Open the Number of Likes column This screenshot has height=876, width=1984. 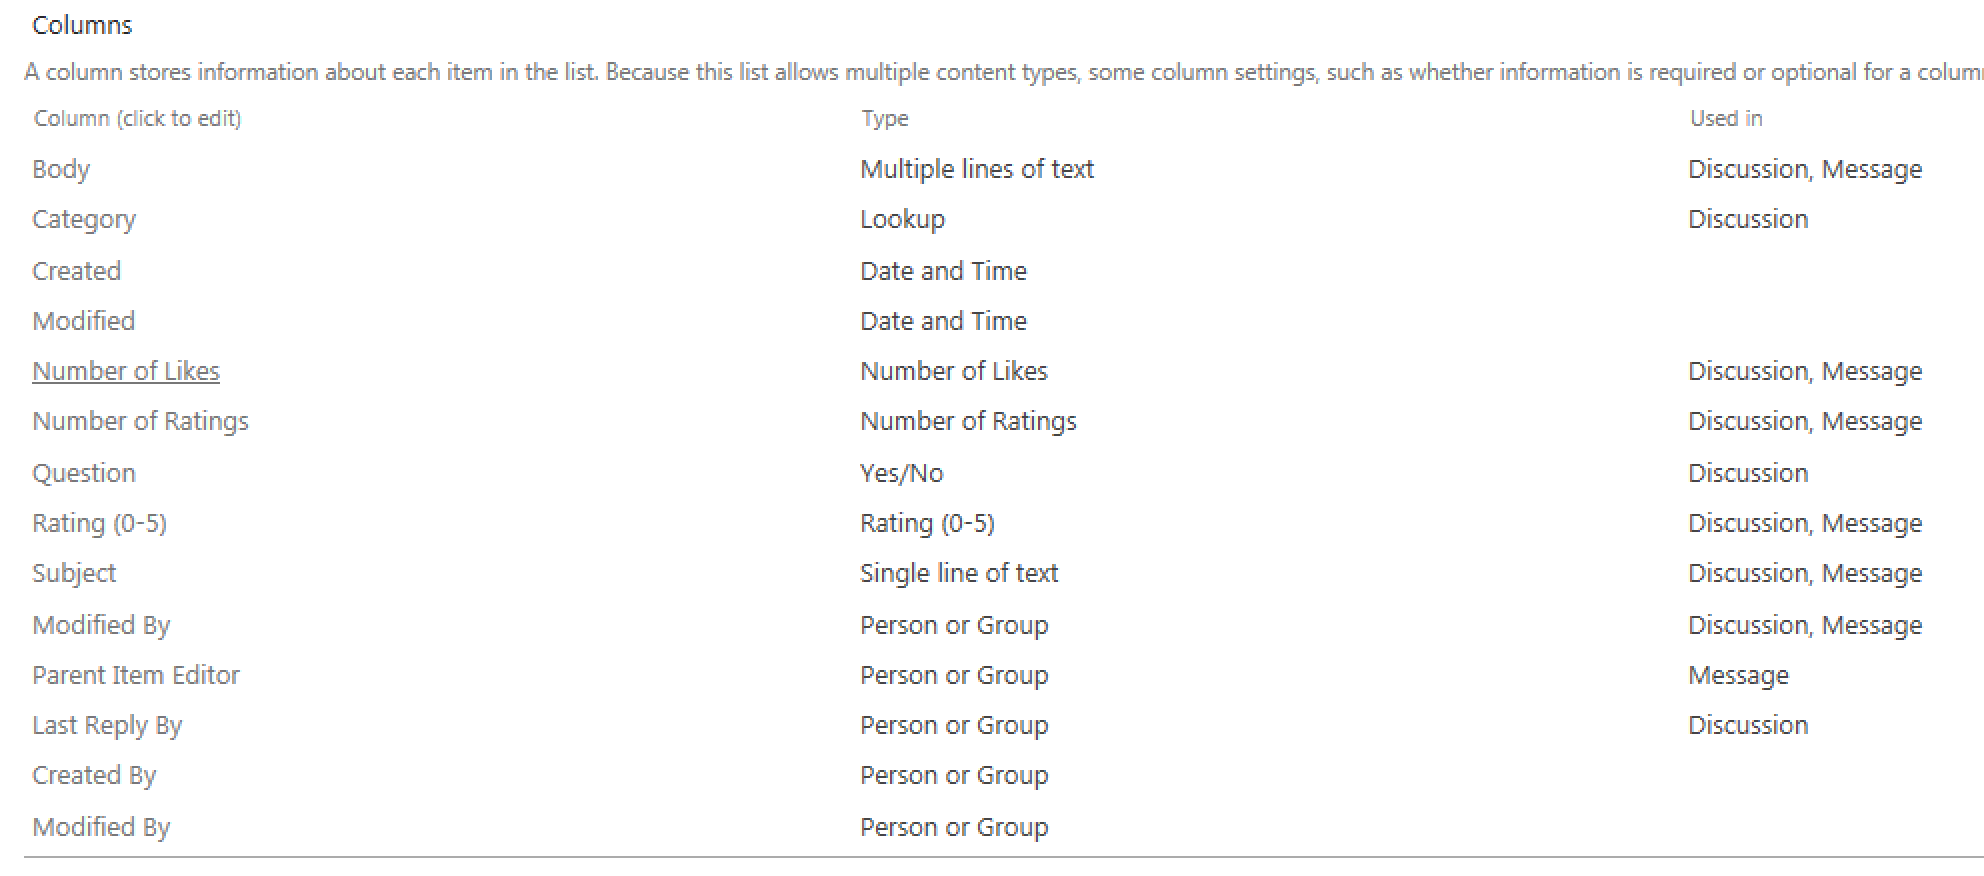tap(126, 371)
